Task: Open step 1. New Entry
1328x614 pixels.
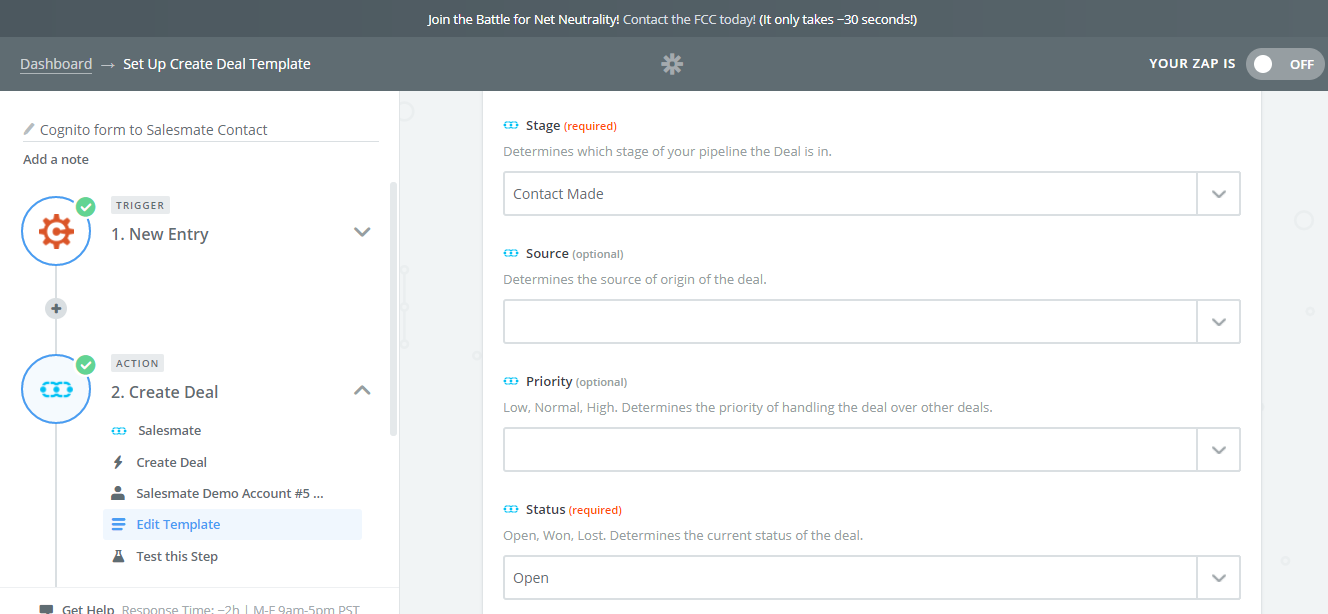Action: (160, 234)
